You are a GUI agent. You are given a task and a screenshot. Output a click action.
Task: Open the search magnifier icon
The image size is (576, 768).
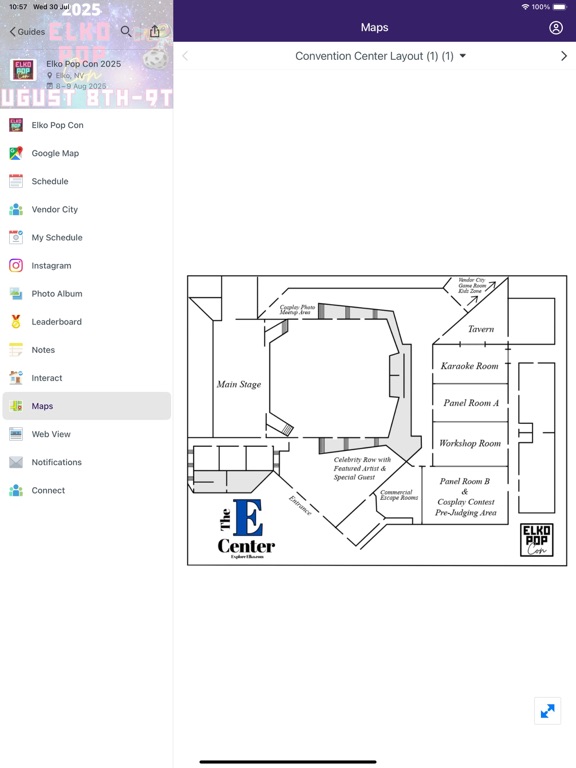(126, 31)
